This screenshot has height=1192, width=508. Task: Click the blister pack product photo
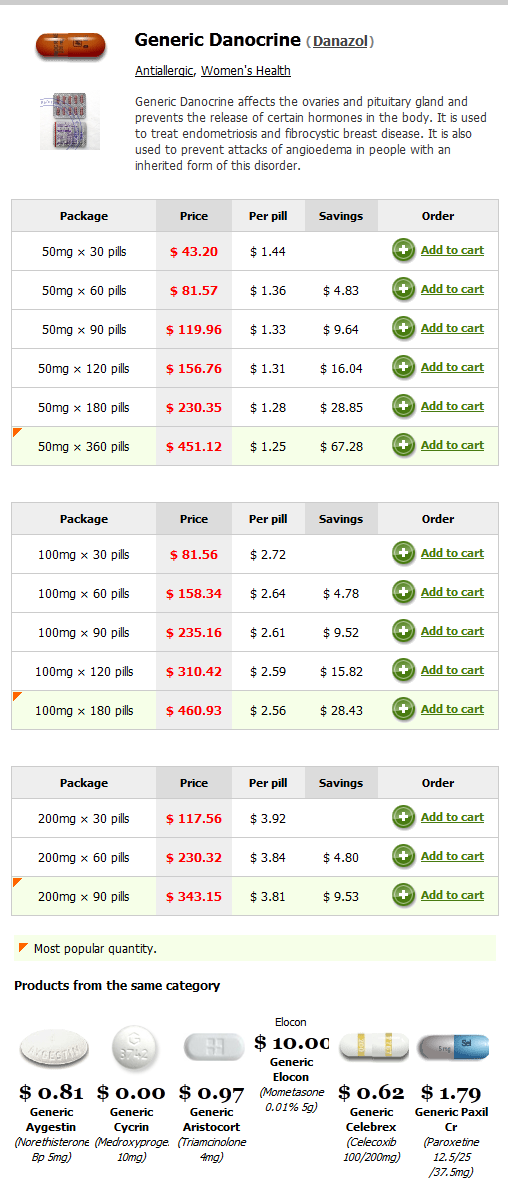point(70,120)
